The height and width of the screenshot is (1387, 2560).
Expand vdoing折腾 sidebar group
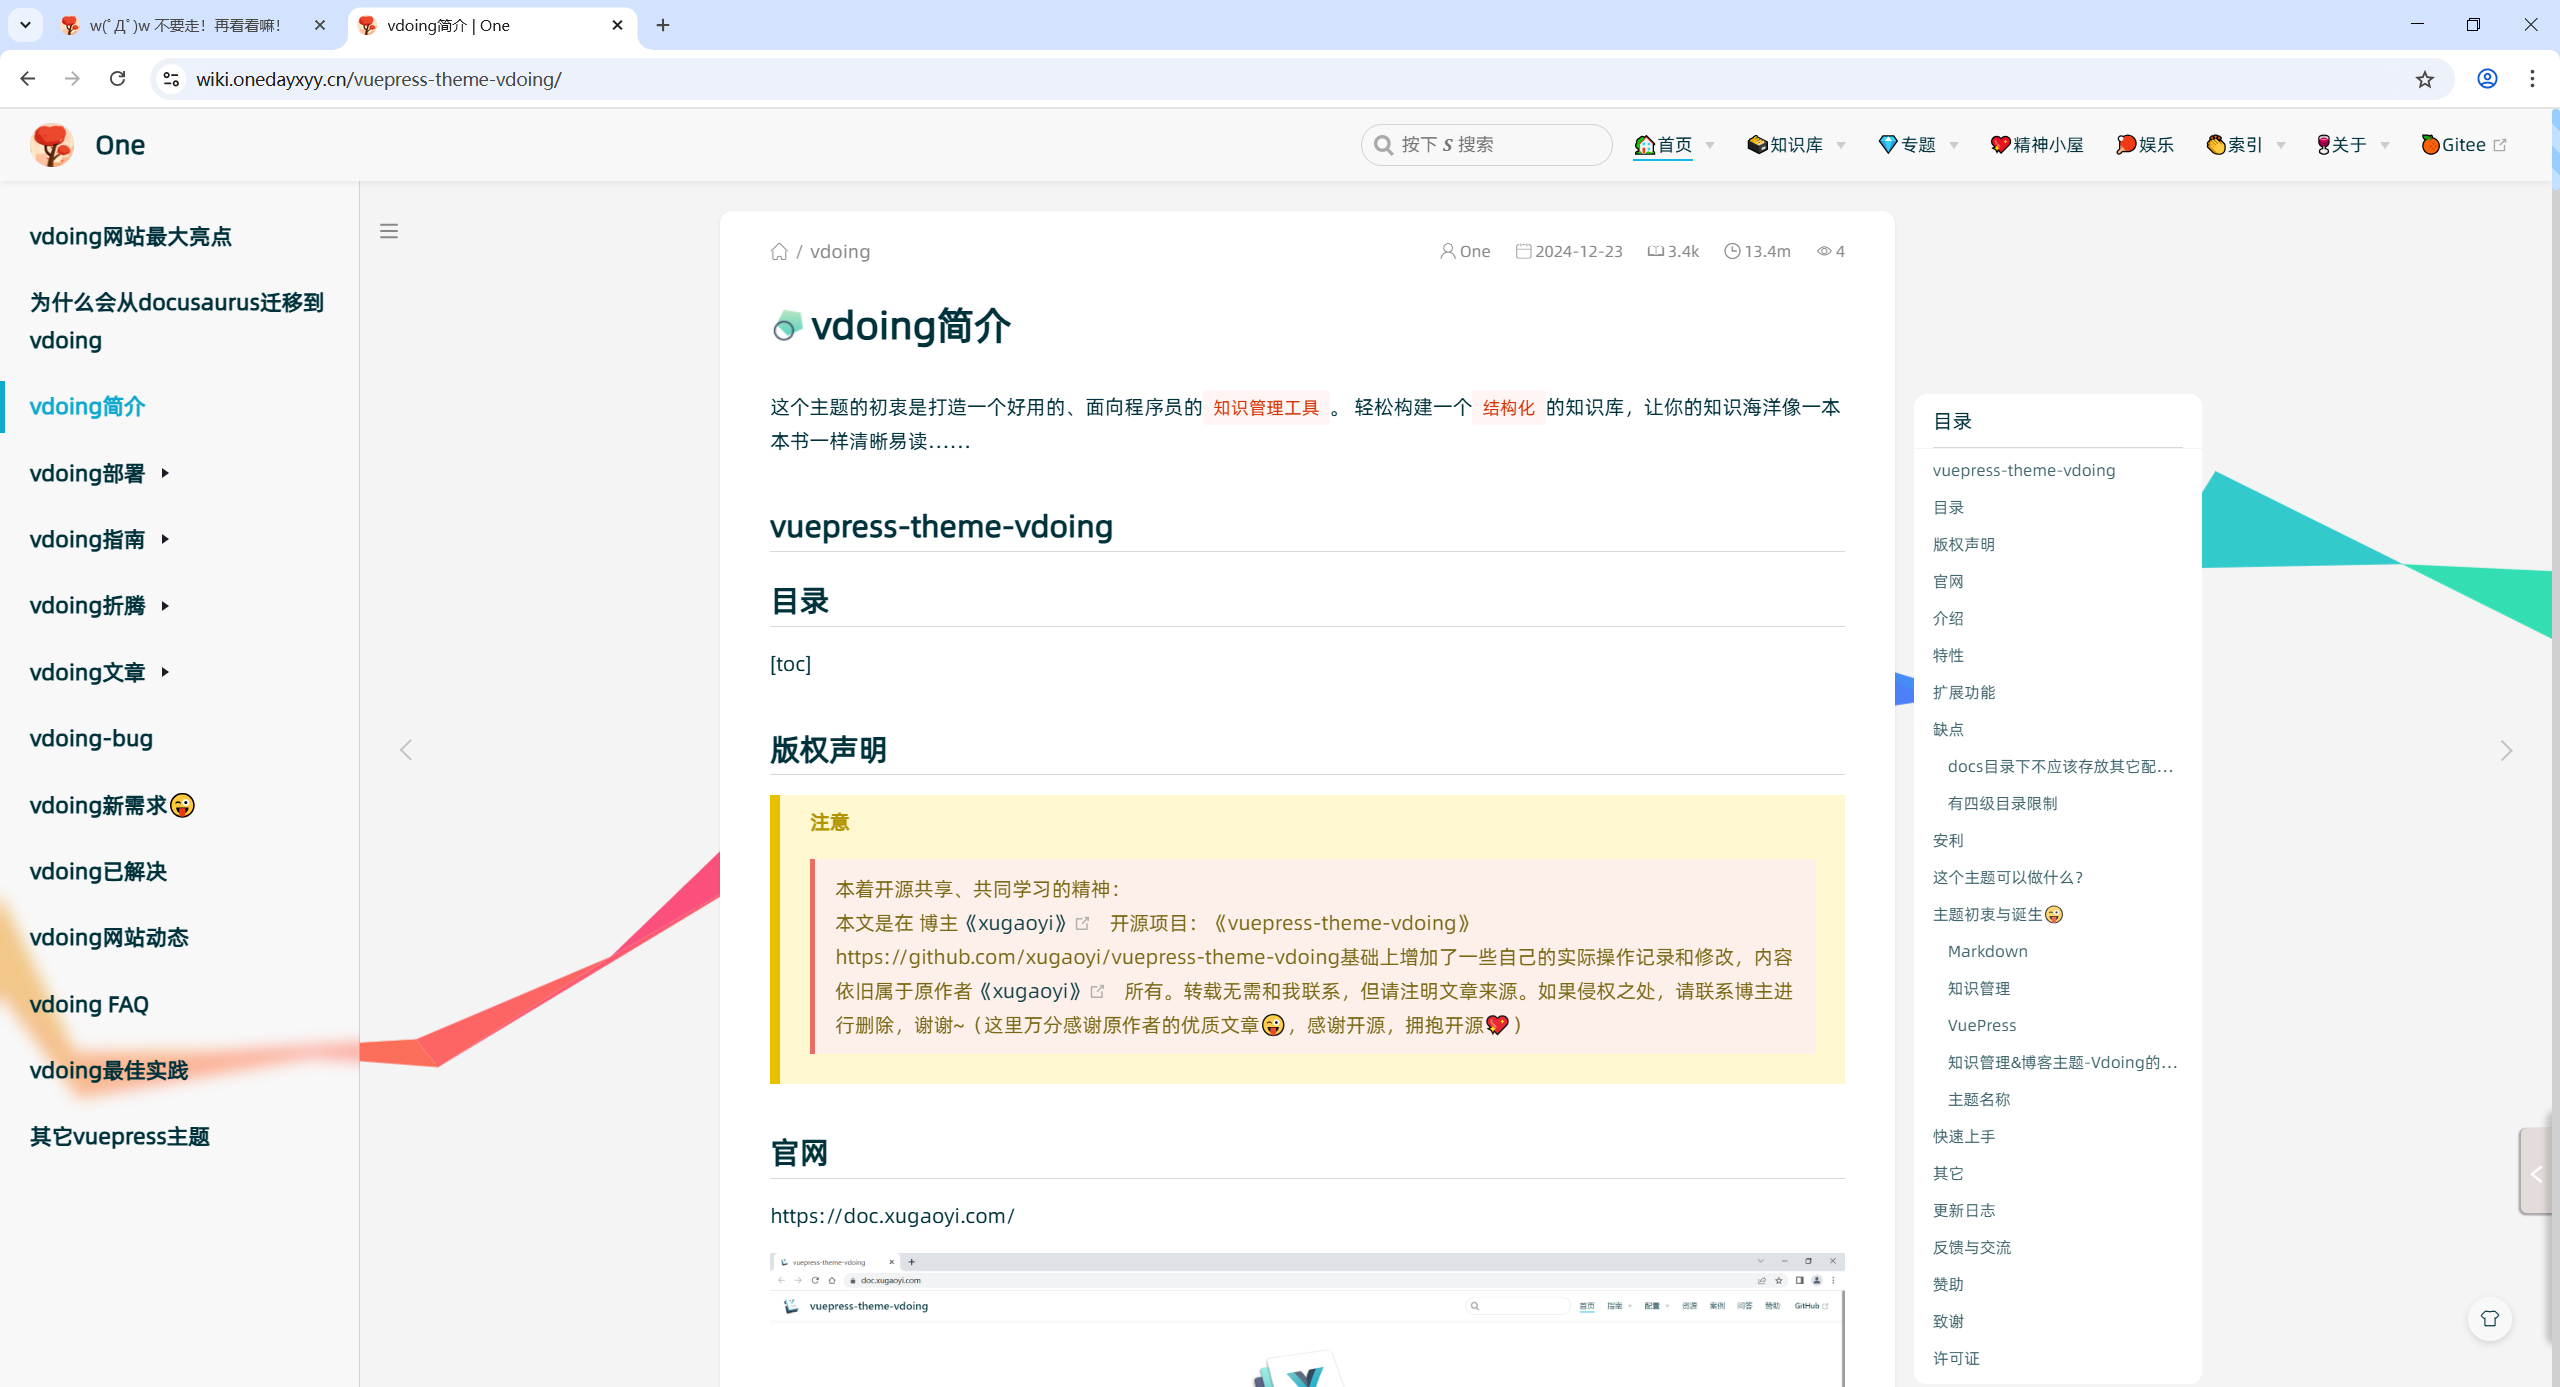point(100,605)
